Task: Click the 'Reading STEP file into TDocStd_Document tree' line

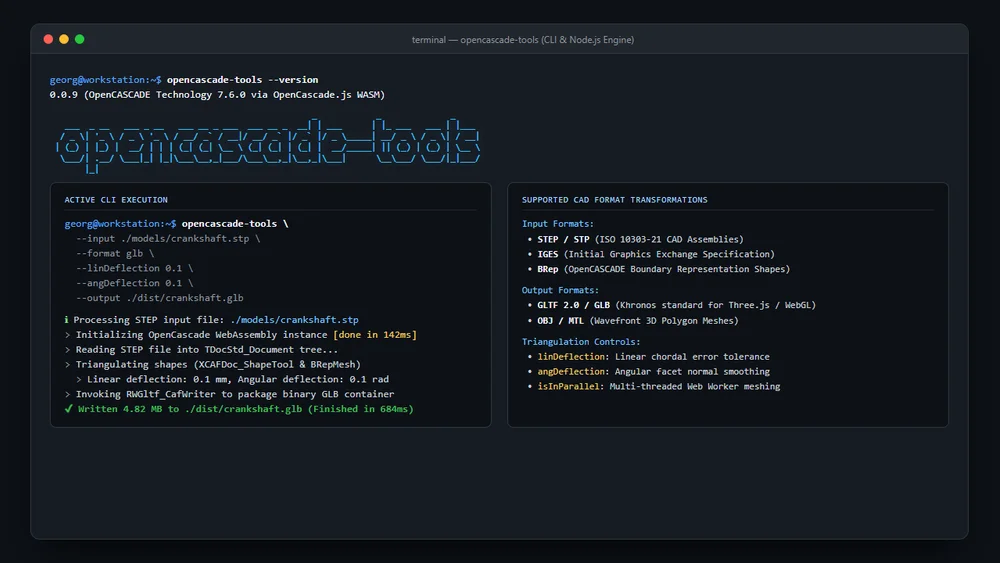Action: click(202, 349)
